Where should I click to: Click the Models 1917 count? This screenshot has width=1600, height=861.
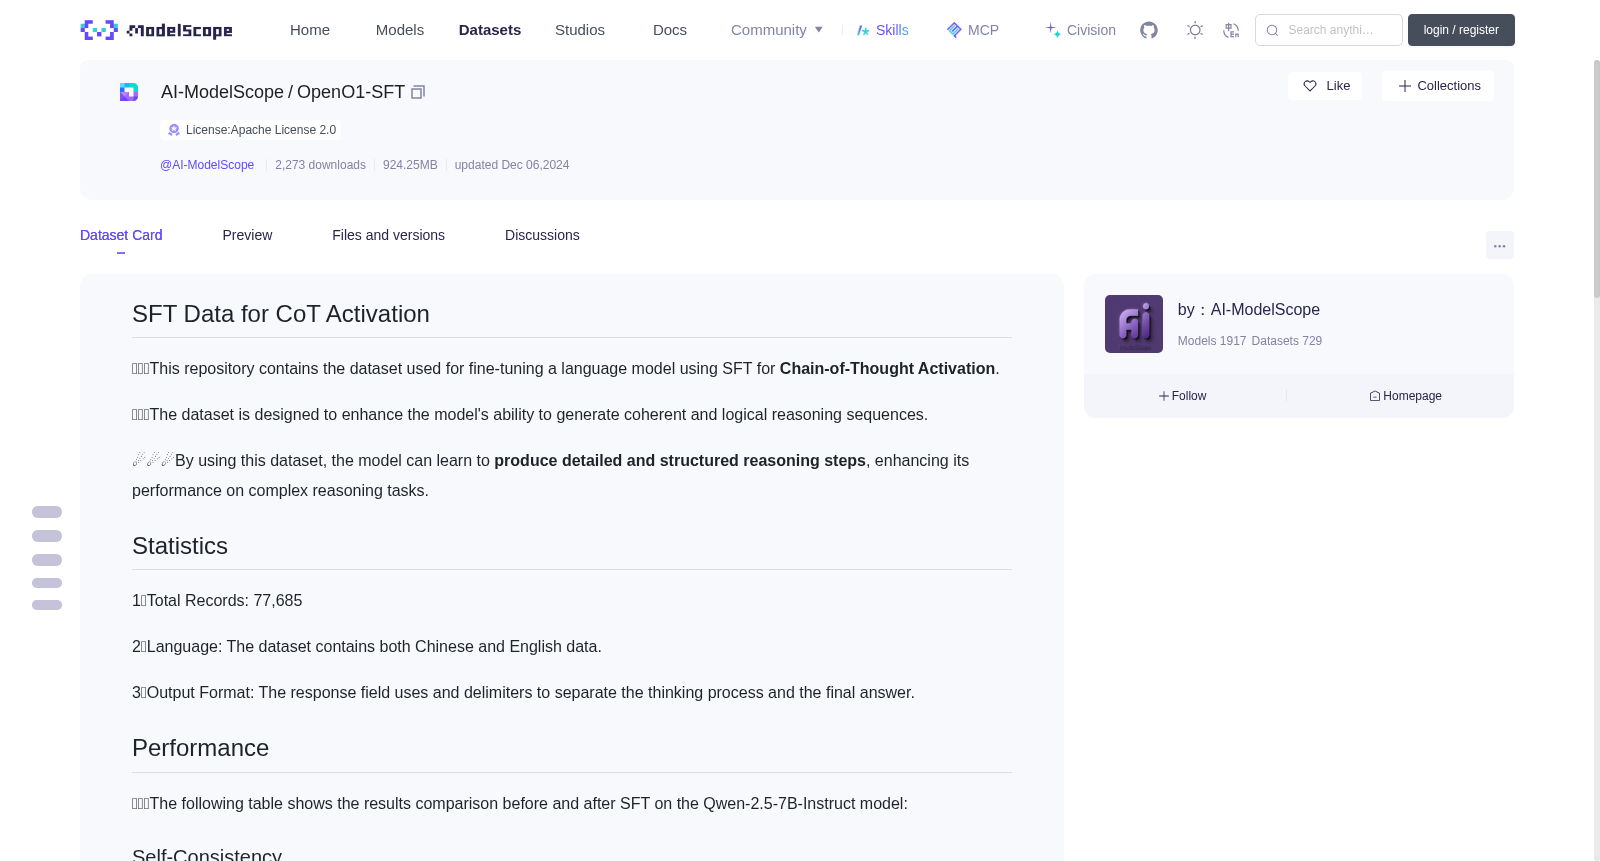(x=1212, y=341)
